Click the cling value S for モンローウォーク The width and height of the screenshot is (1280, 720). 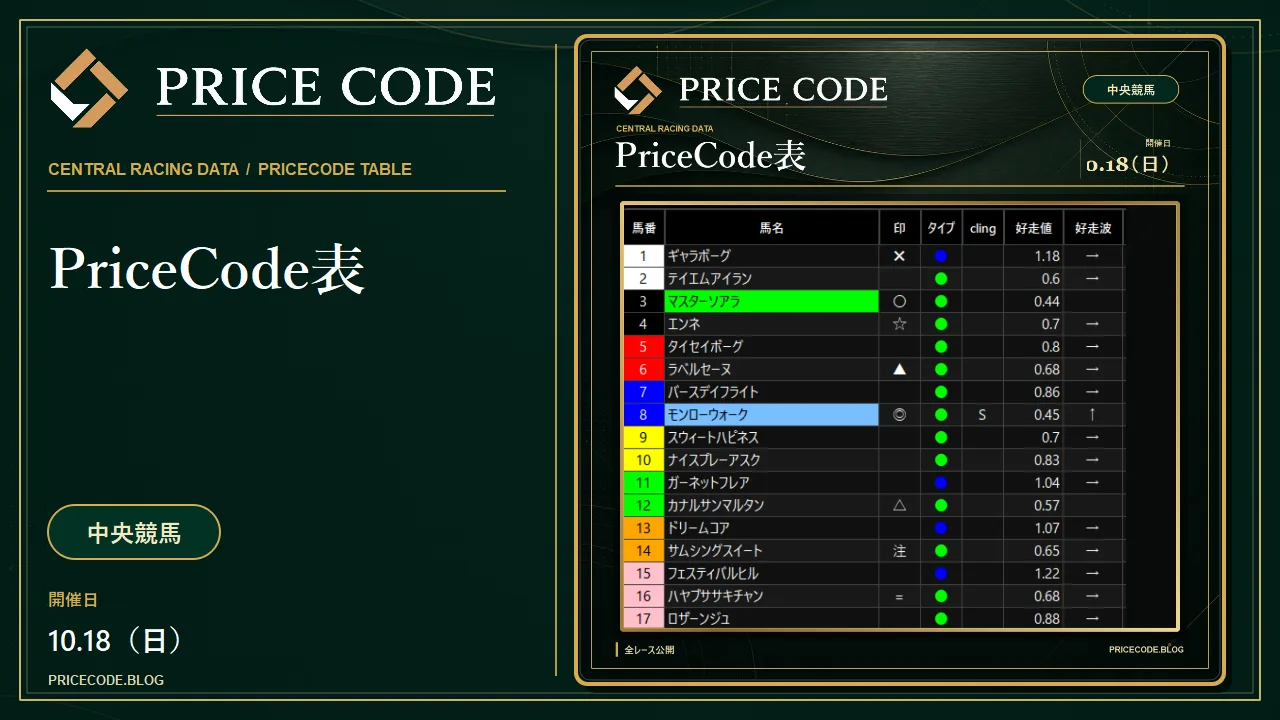(x=983, y=414)
